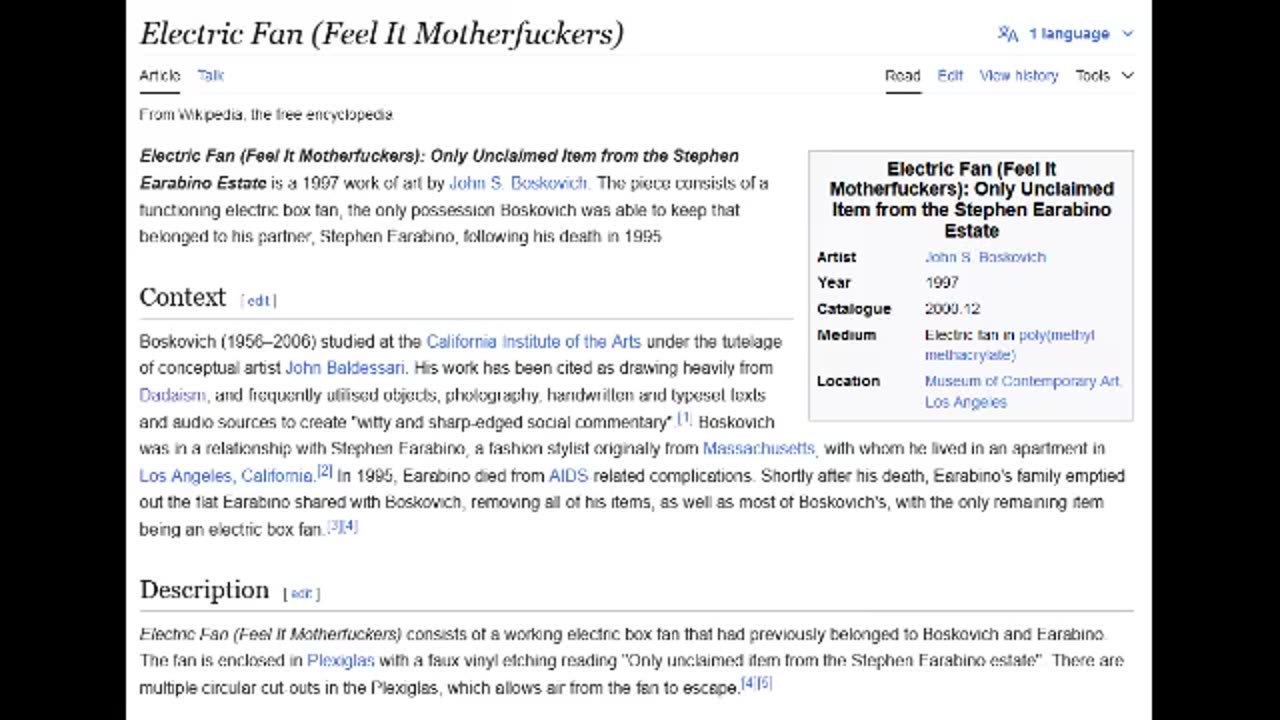
Task: Open the John Baldessari link
Action: pos(345,368)
